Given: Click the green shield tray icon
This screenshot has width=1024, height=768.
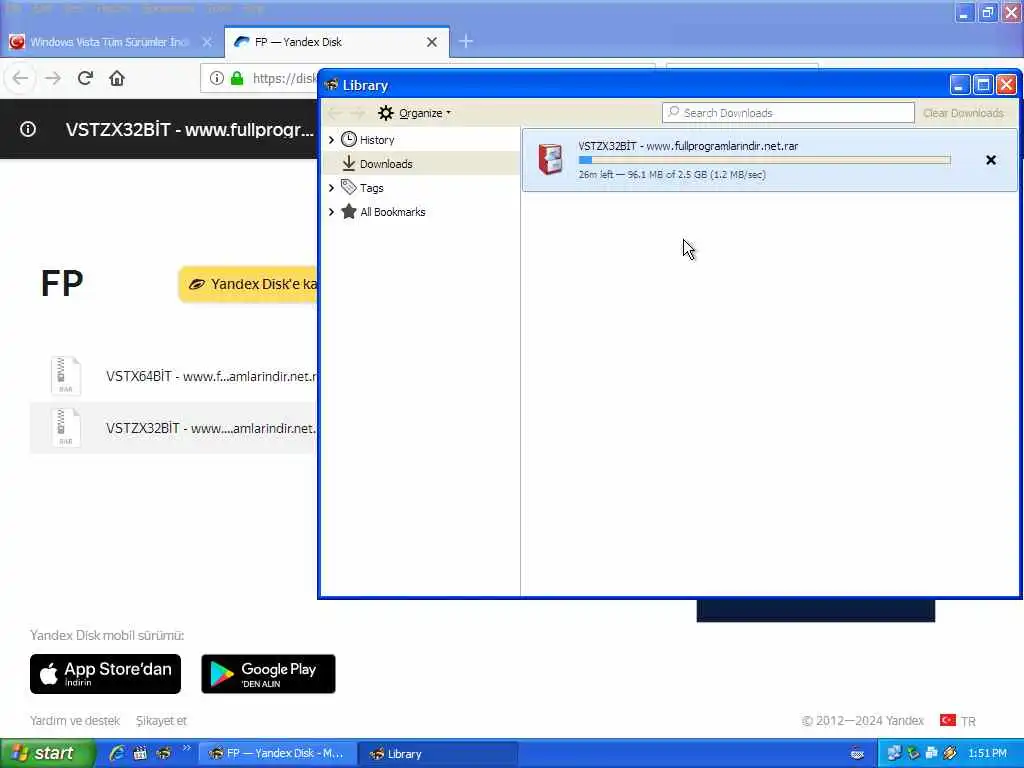Looking at the screenshot, I should 913,753.
